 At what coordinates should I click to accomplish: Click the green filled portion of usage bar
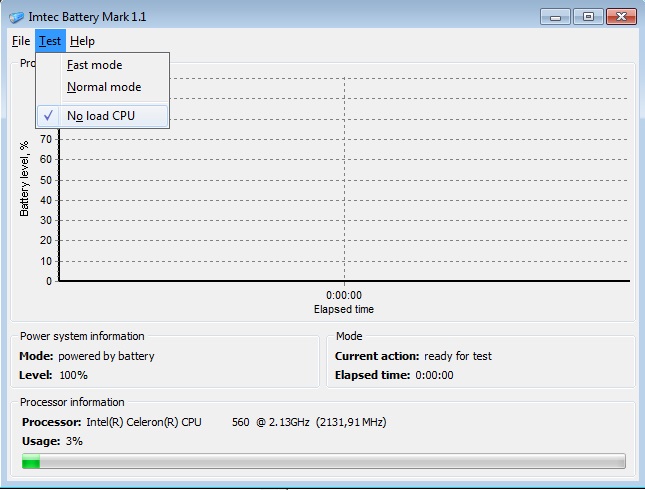(31, 461)
